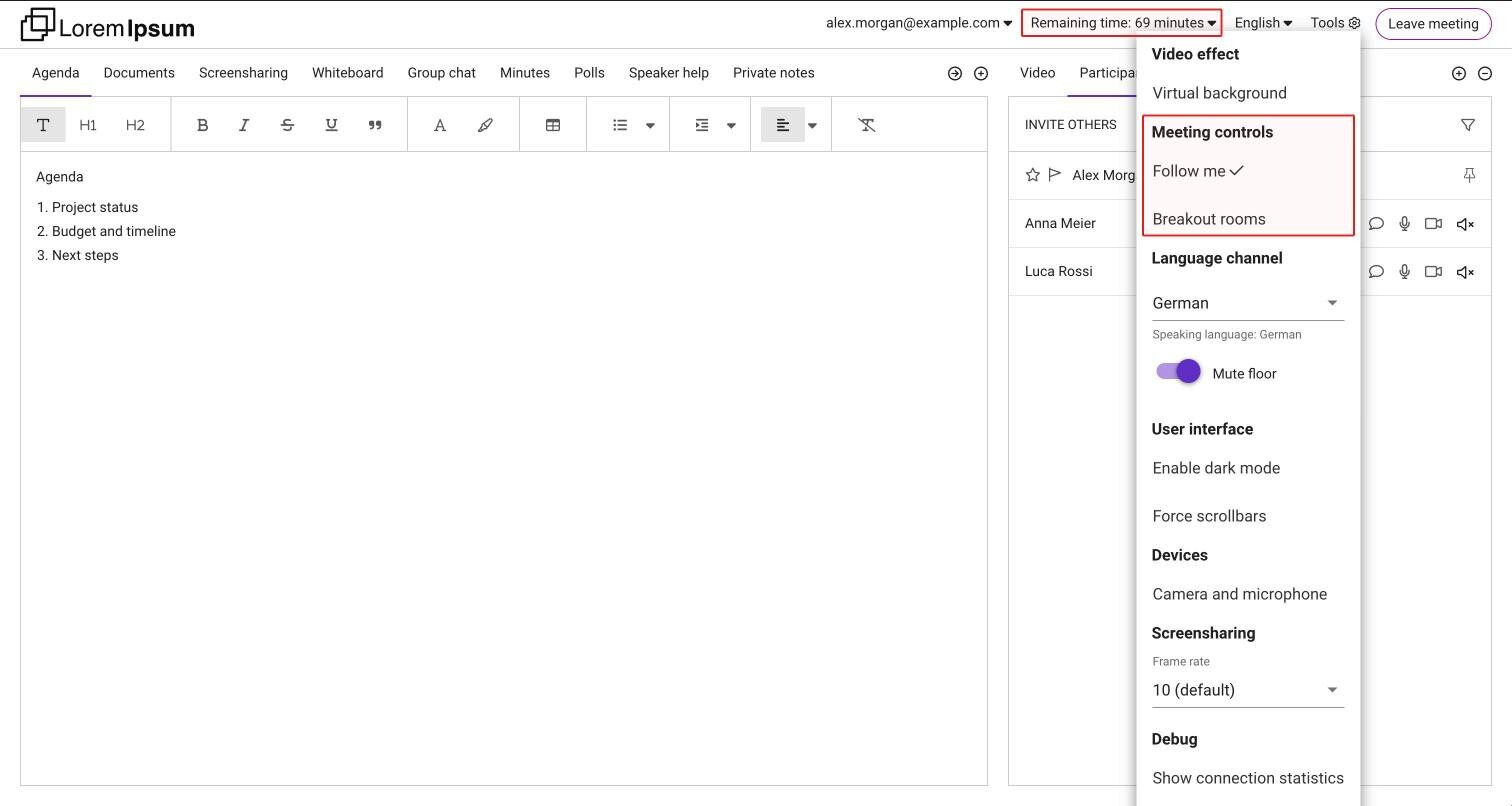Clear text formatting
1512x806 pixels.
(x=867, y=125)
